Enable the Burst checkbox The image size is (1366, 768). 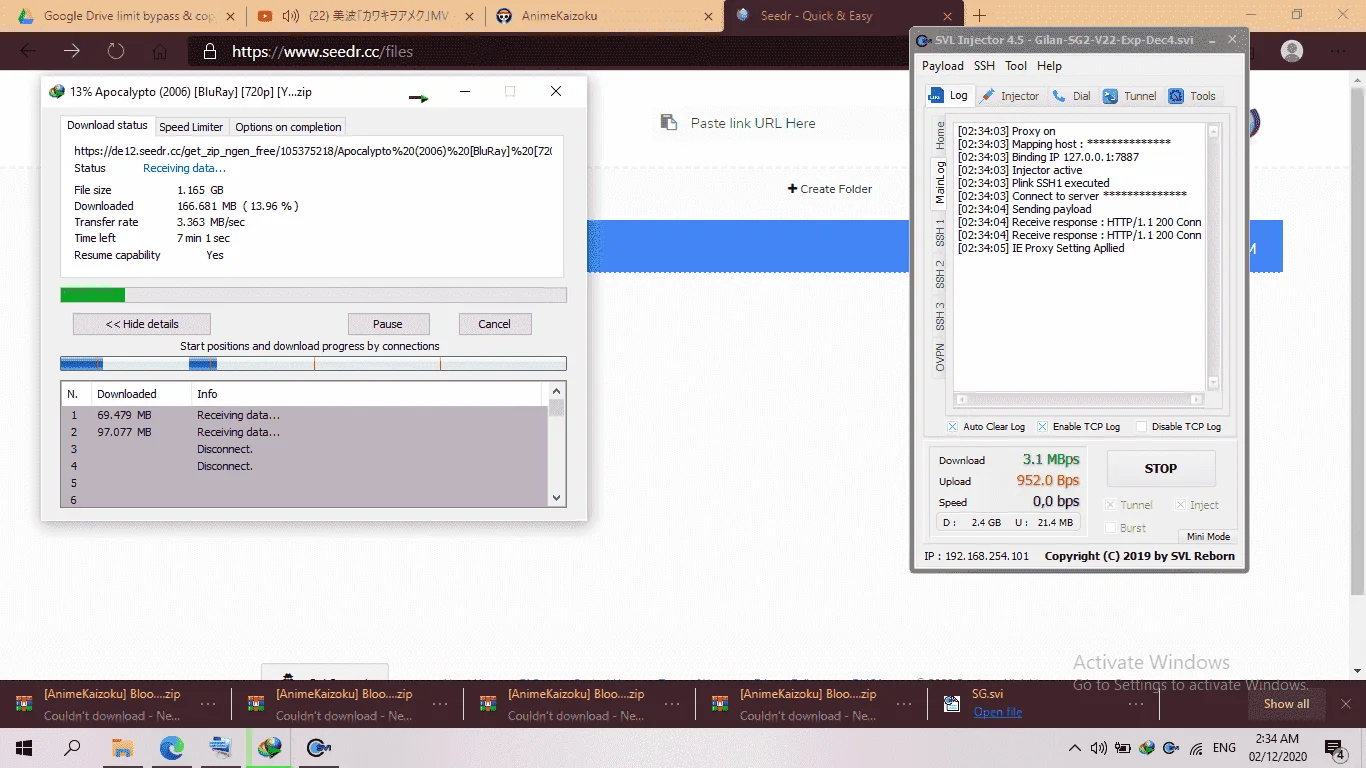pos(1110,527)
